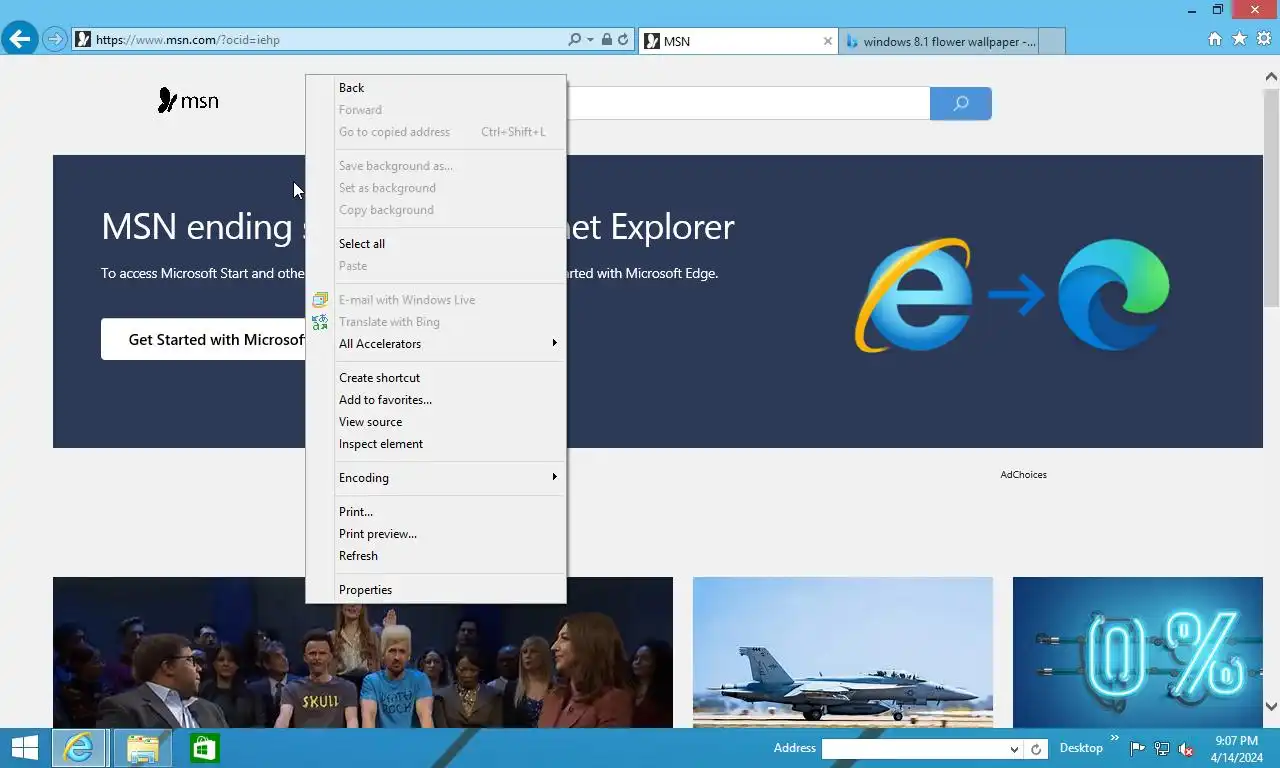Click the AdChoices link
This screenshot has width=1280, height=768.
pyautogui.click(x=1023, y=475)
